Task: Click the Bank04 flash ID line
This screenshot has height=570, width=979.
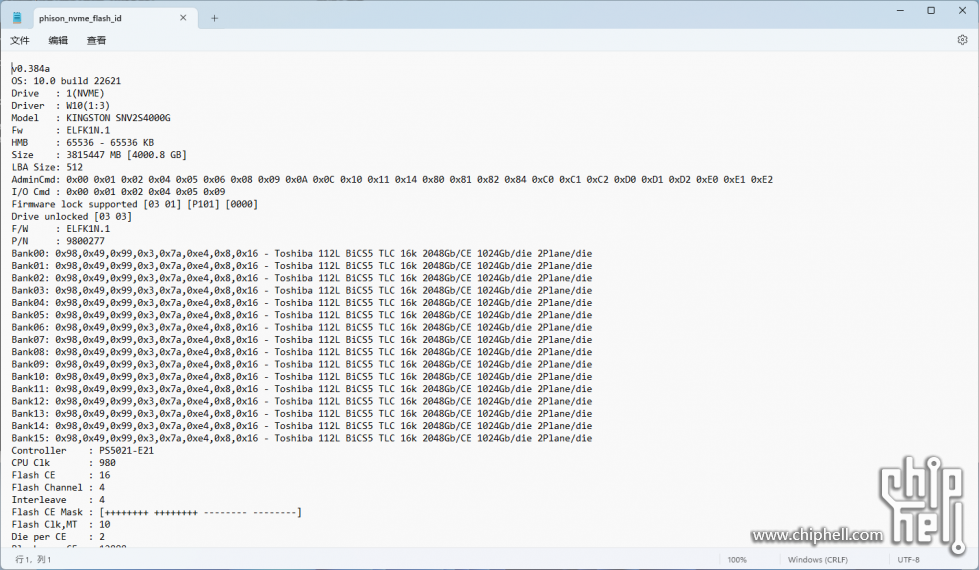Action: [x=302, y=303]
